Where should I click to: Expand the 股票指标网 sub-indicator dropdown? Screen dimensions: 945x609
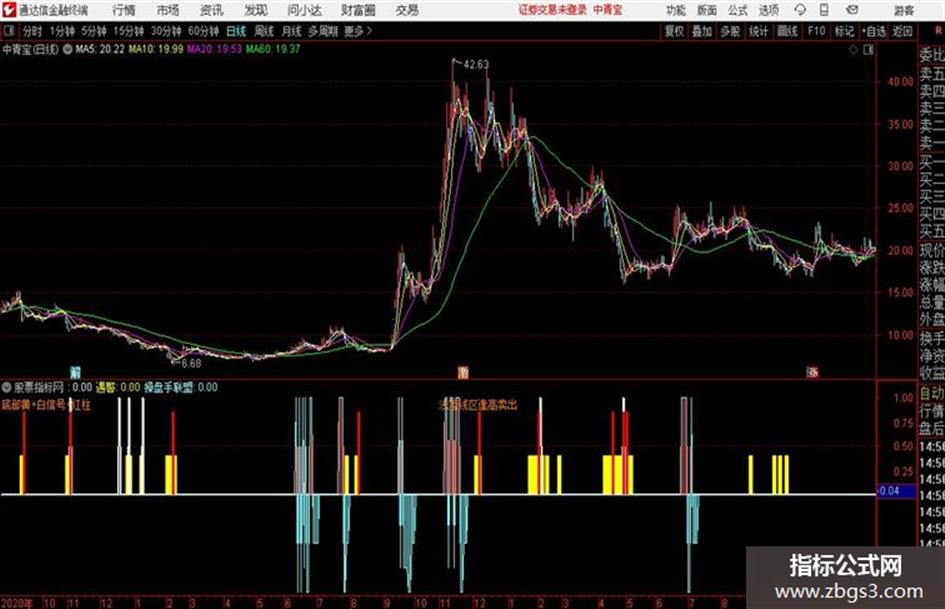tap(7, 387)
